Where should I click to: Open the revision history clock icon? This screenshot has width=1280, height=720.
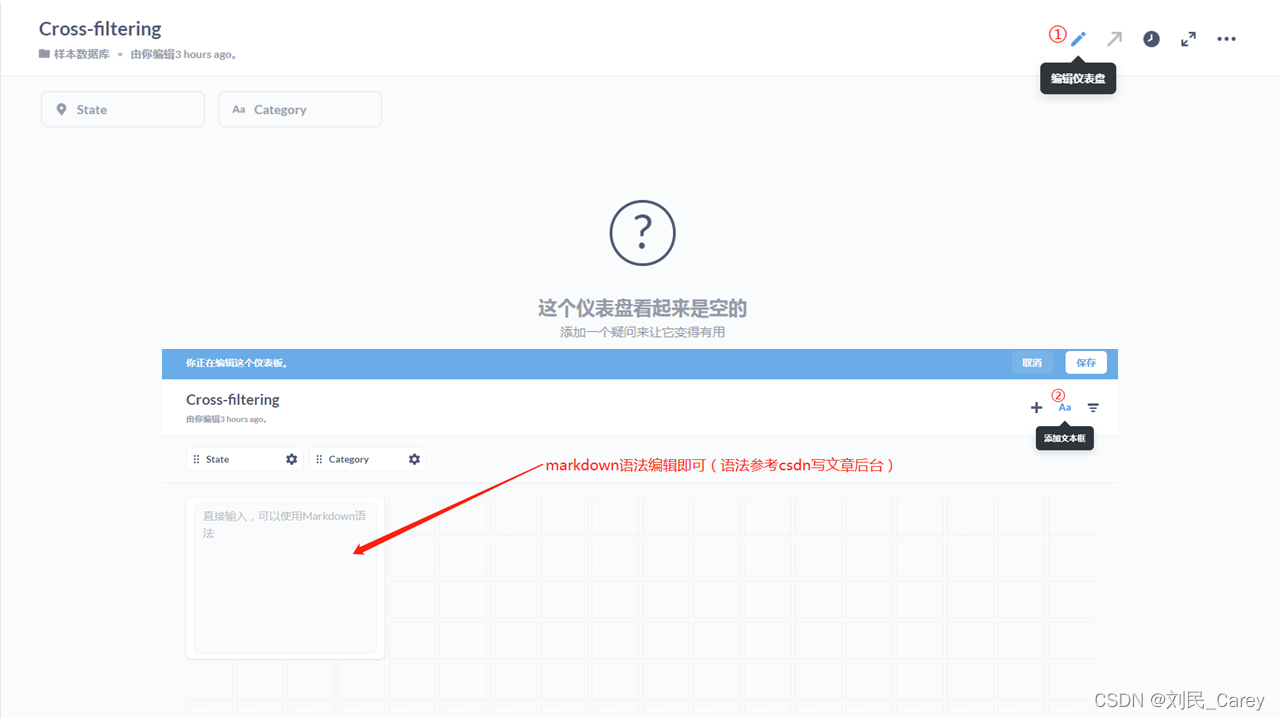[x=1151, y=39]
